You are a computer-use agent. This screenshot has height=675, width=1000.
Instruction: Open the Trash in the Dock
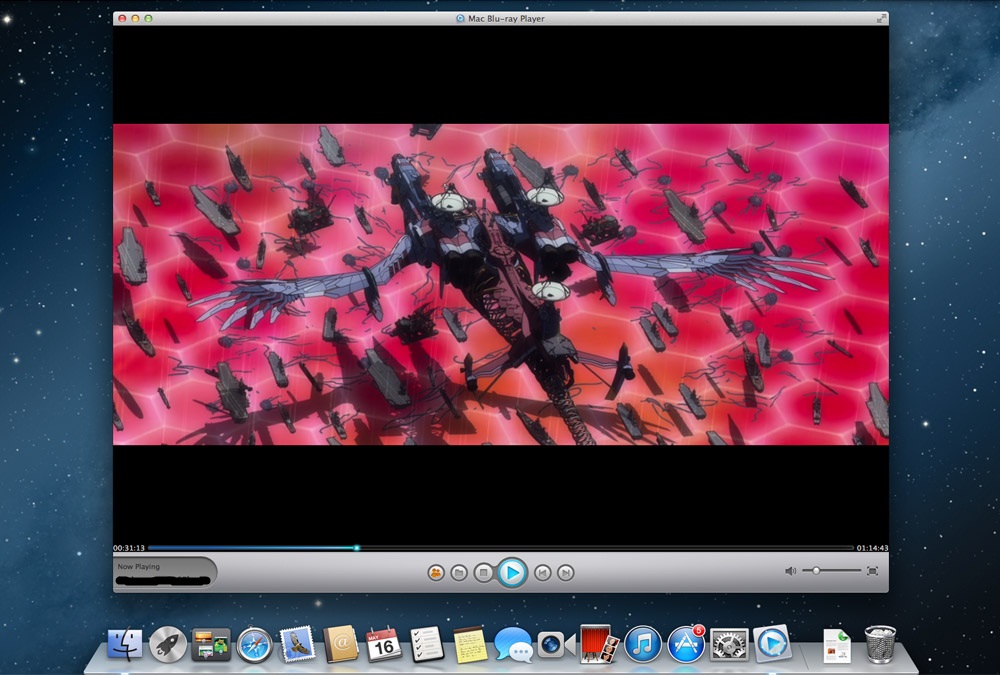pyautogui.click(x=880, y=644)
